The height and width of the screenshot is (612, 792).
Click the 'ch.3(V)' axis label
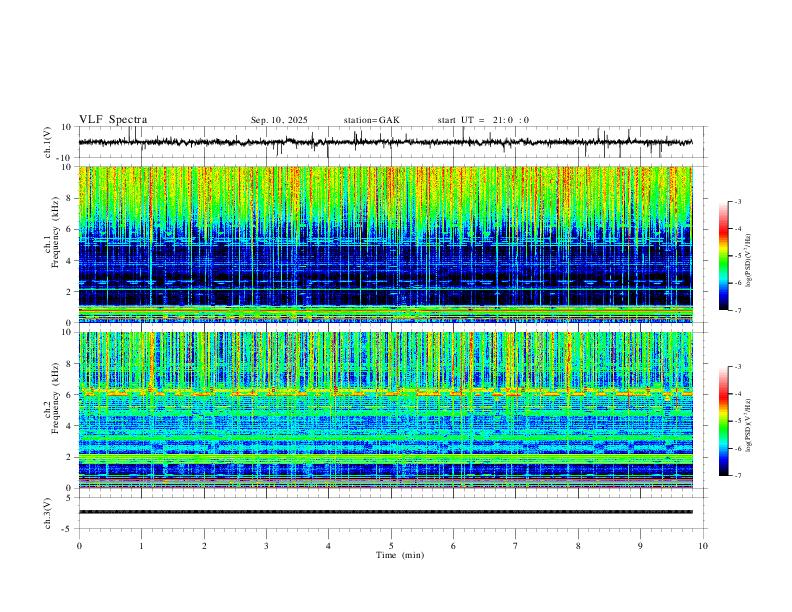[48, 514]
